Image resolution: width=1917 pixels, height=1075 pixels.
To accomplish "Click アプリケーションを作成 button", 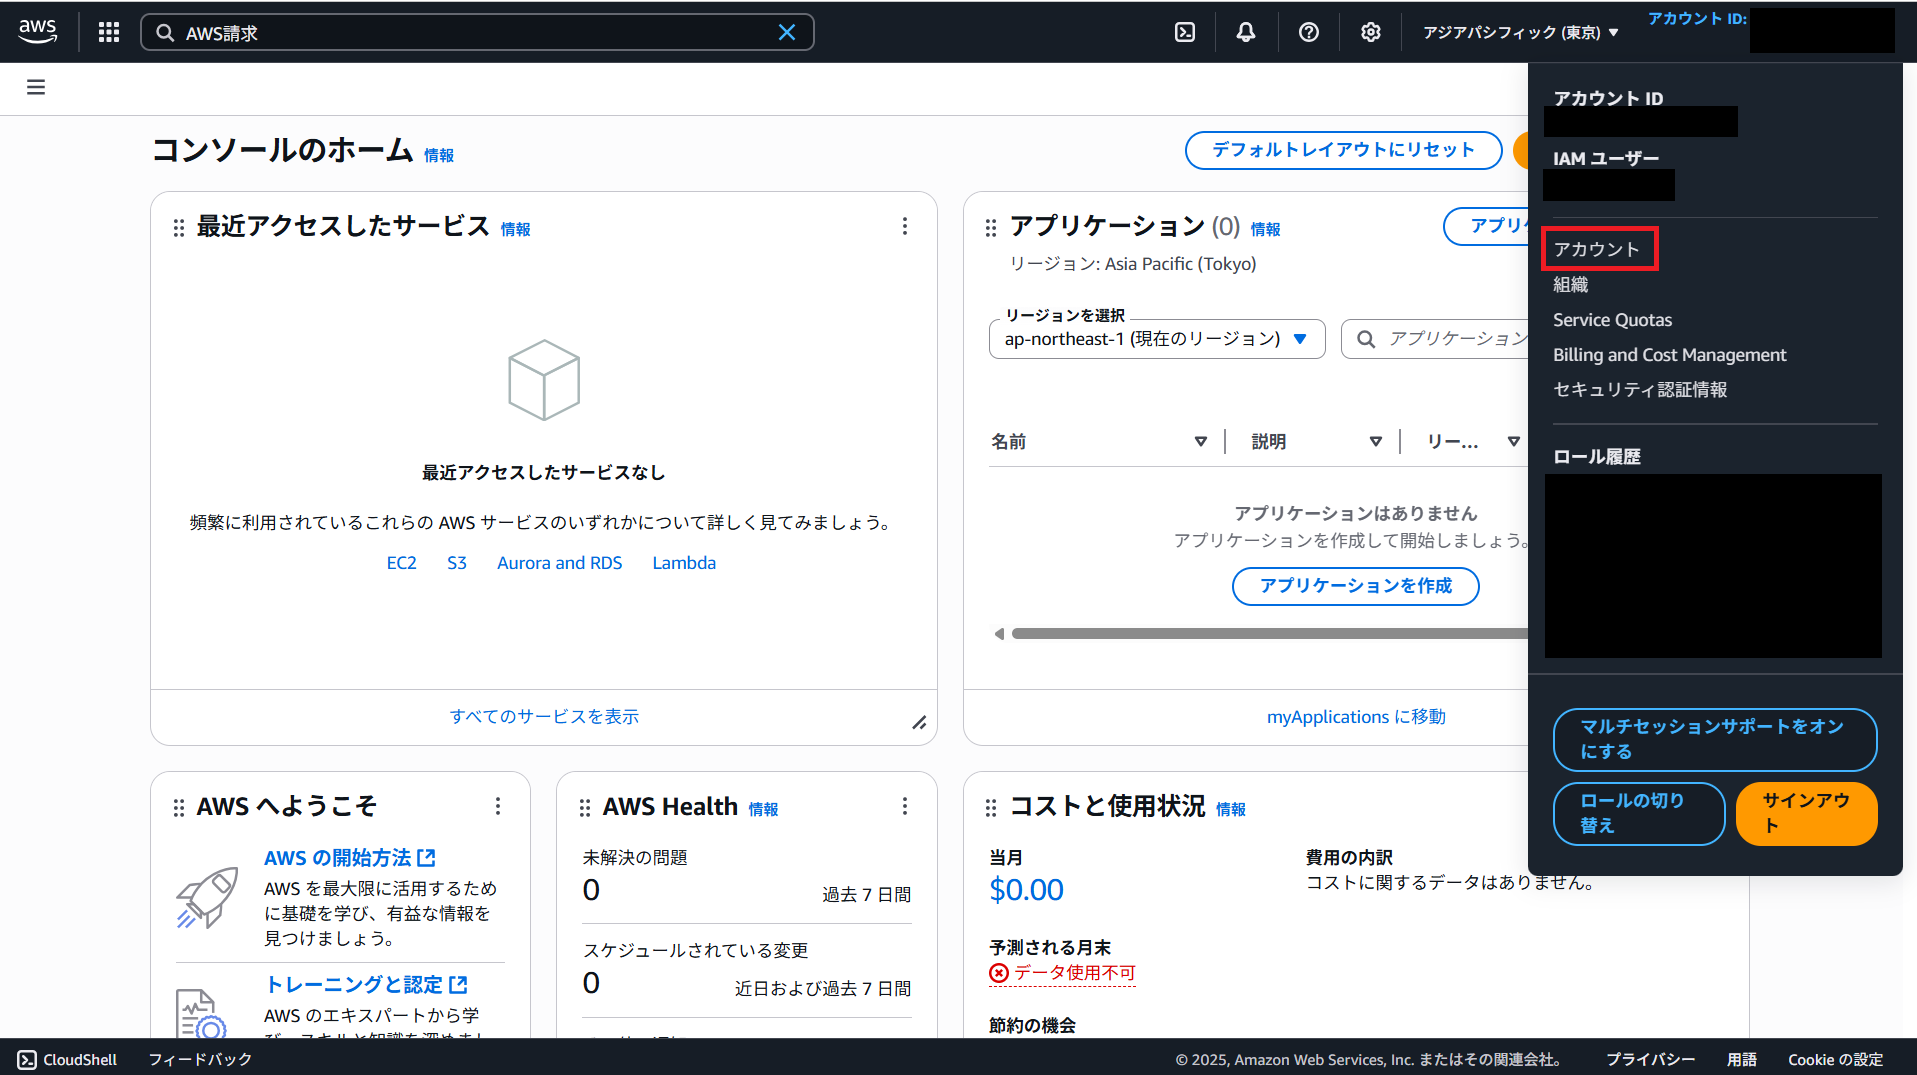I will coord(1355,586).
